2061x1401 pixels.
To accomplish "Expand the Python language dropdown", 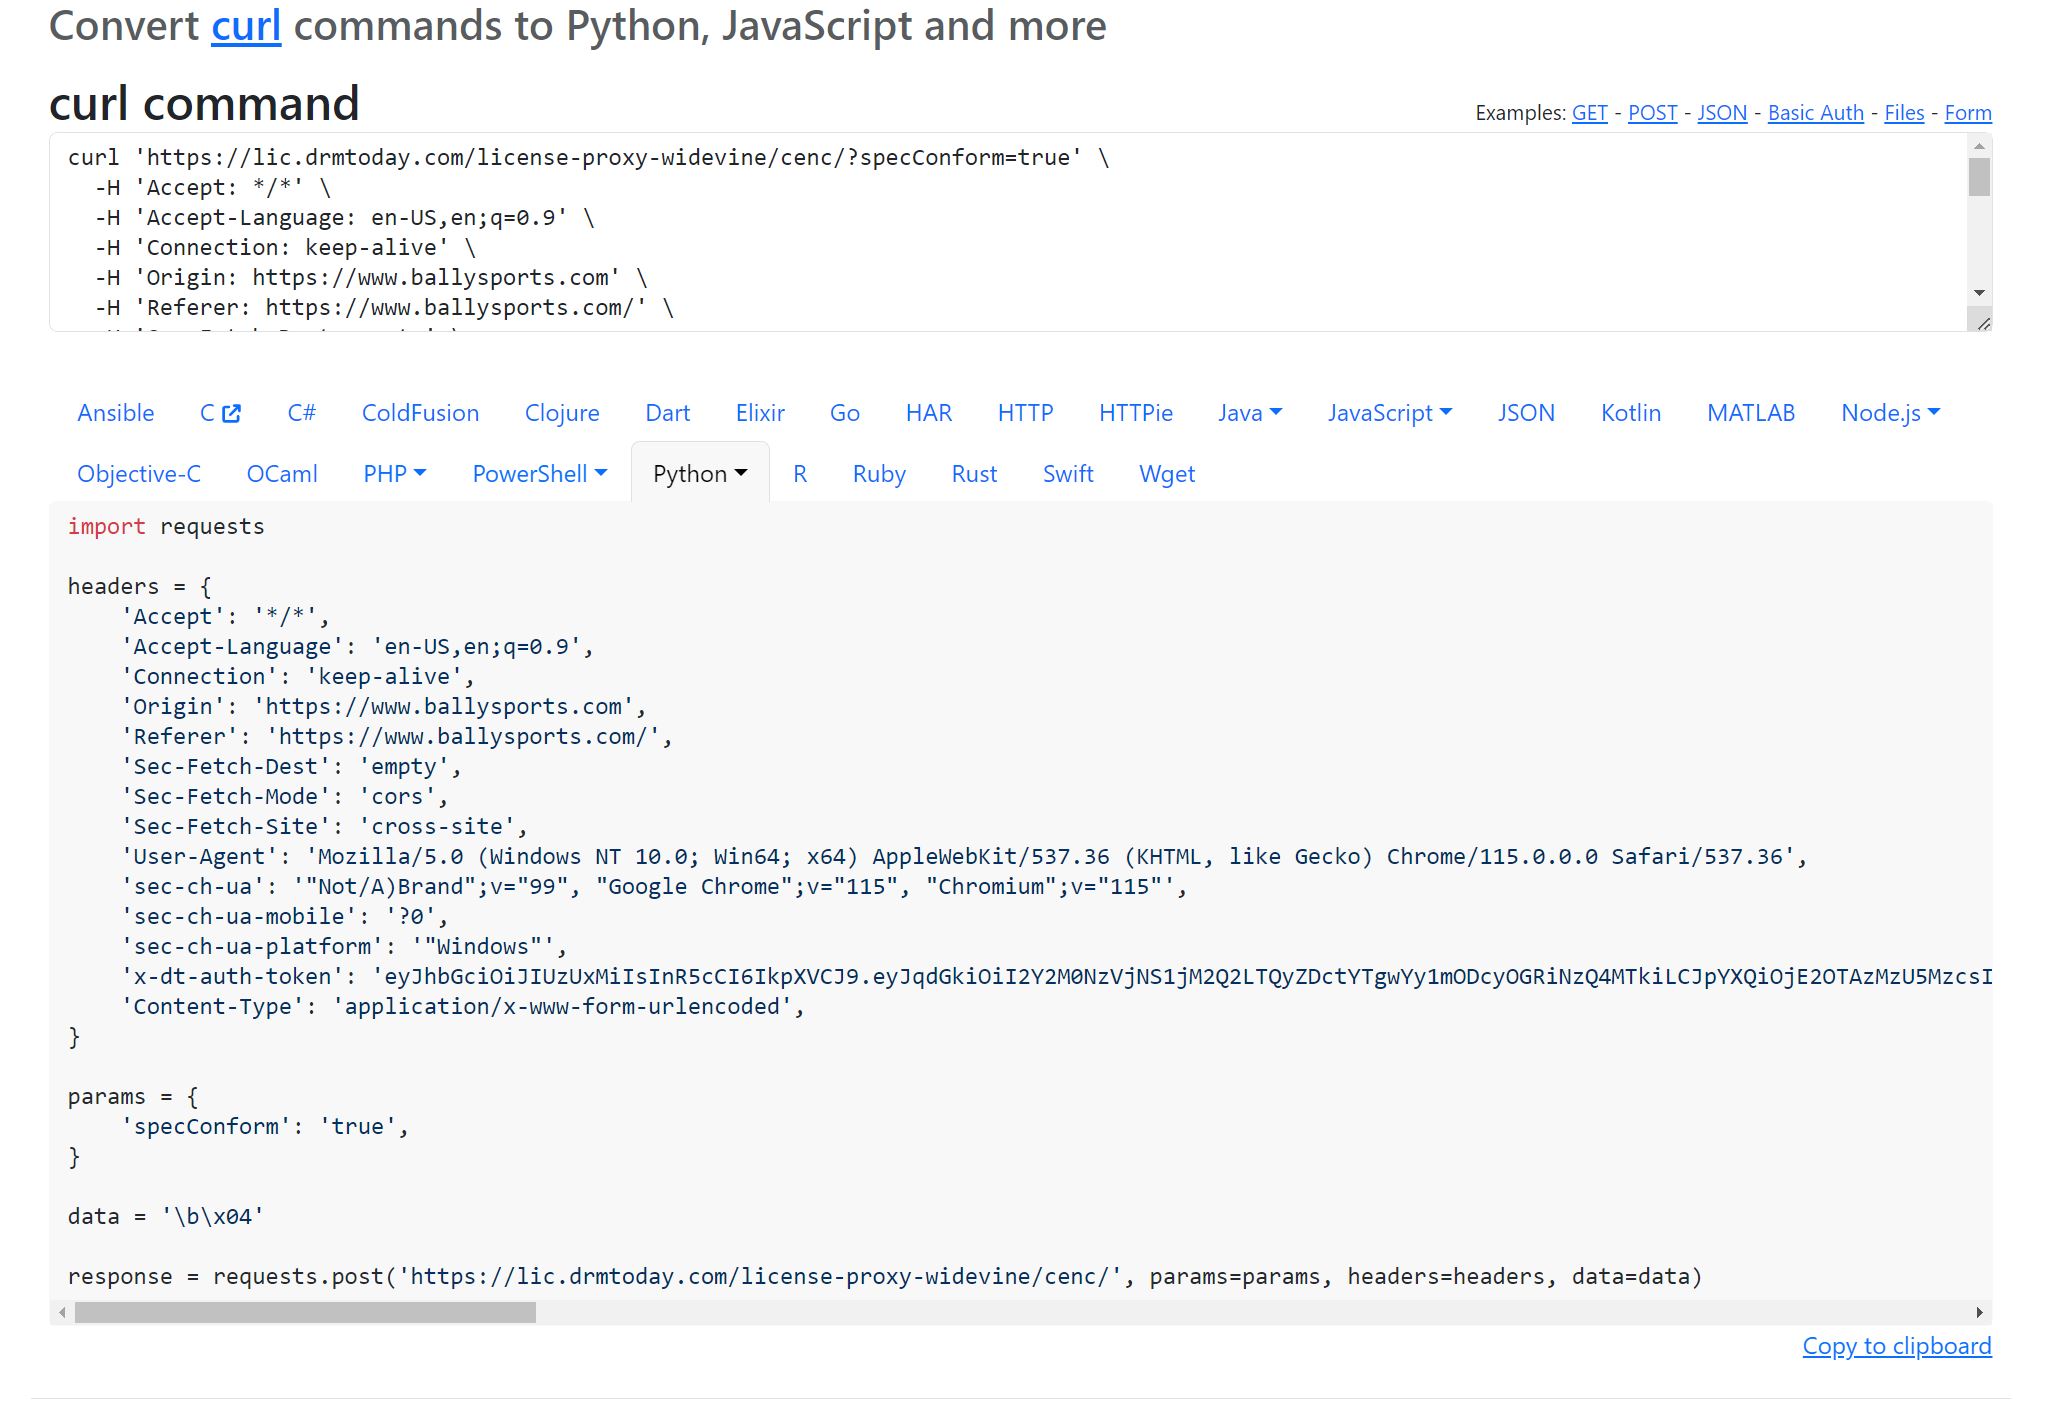I will coord(699,474).
